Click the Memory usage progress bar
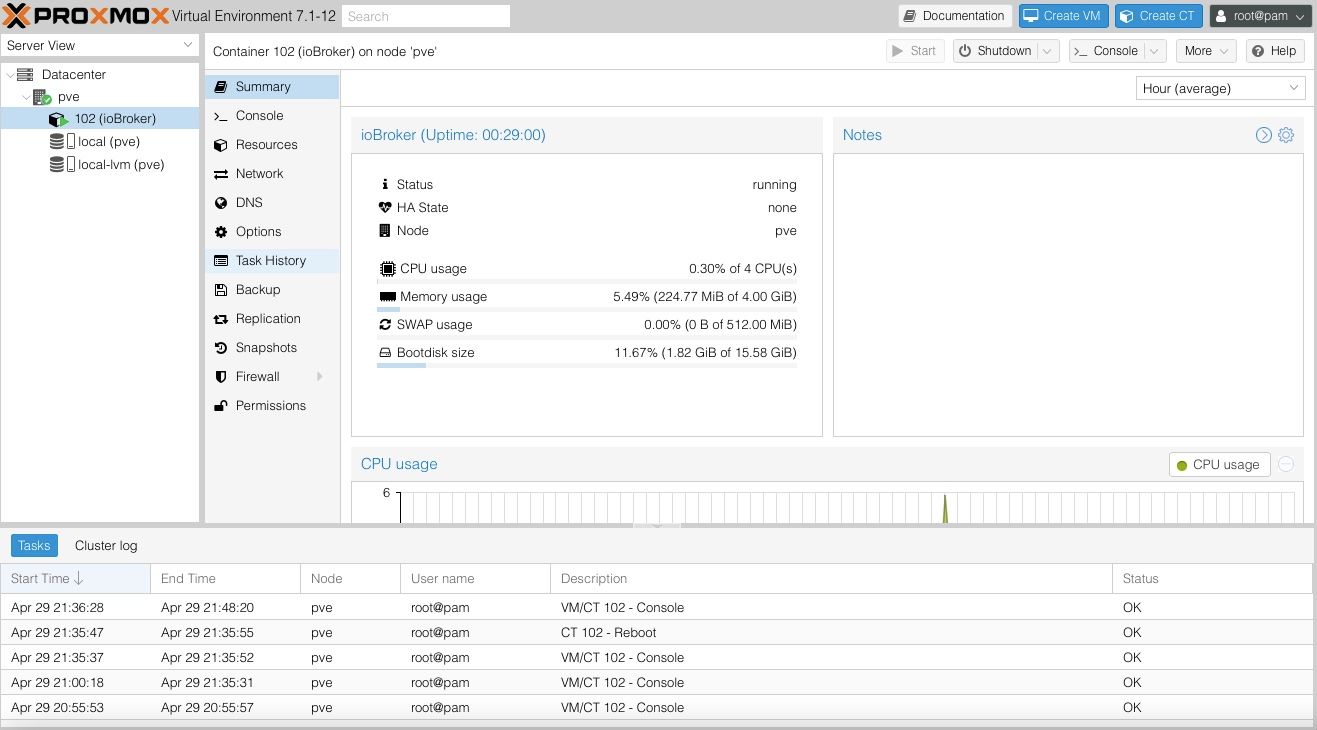 pyautogui.click(x=587, y=310)
